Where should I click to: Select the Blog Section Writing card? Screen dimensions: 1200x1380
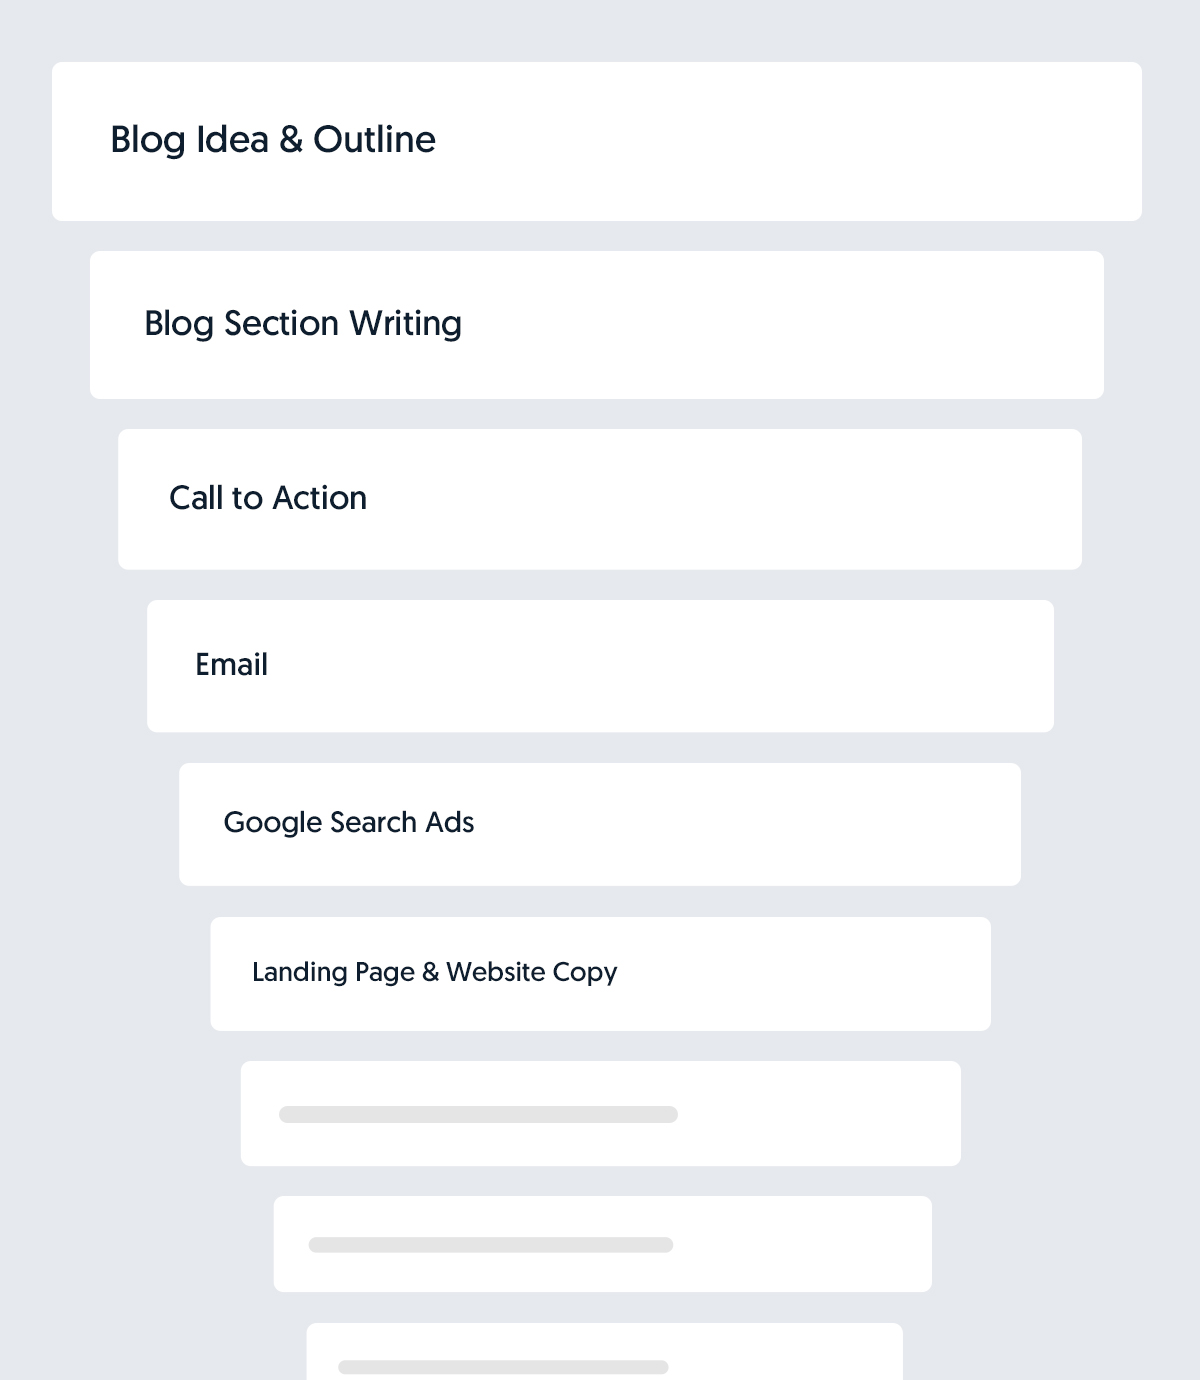597,325
